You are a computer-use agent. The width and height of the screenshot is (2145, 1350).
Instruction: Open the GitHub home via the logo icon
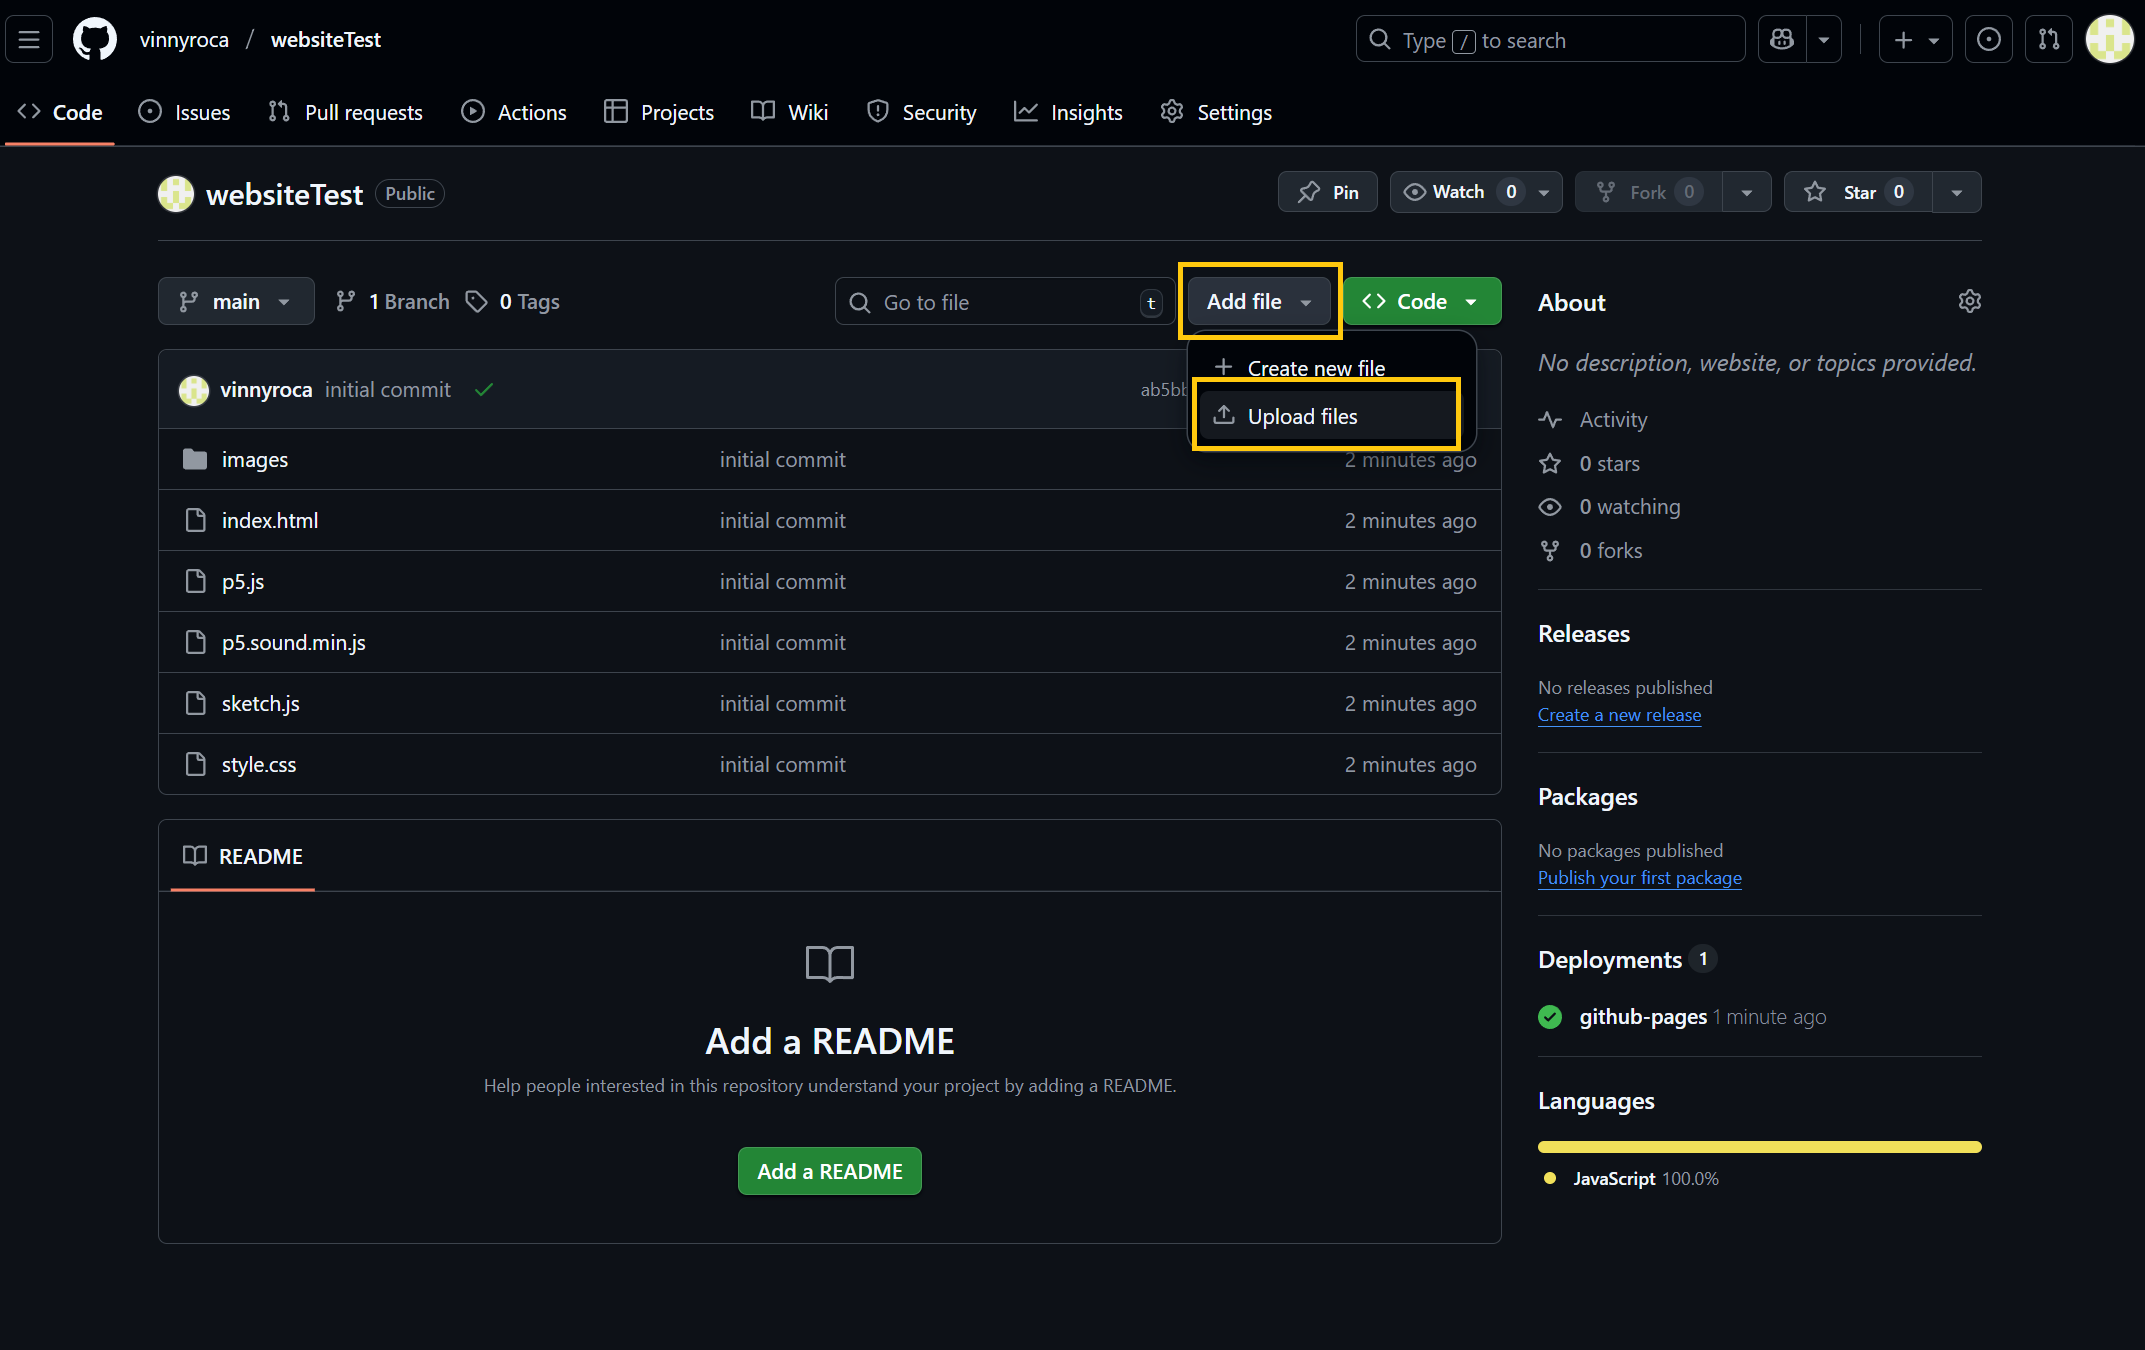[94, 39]
